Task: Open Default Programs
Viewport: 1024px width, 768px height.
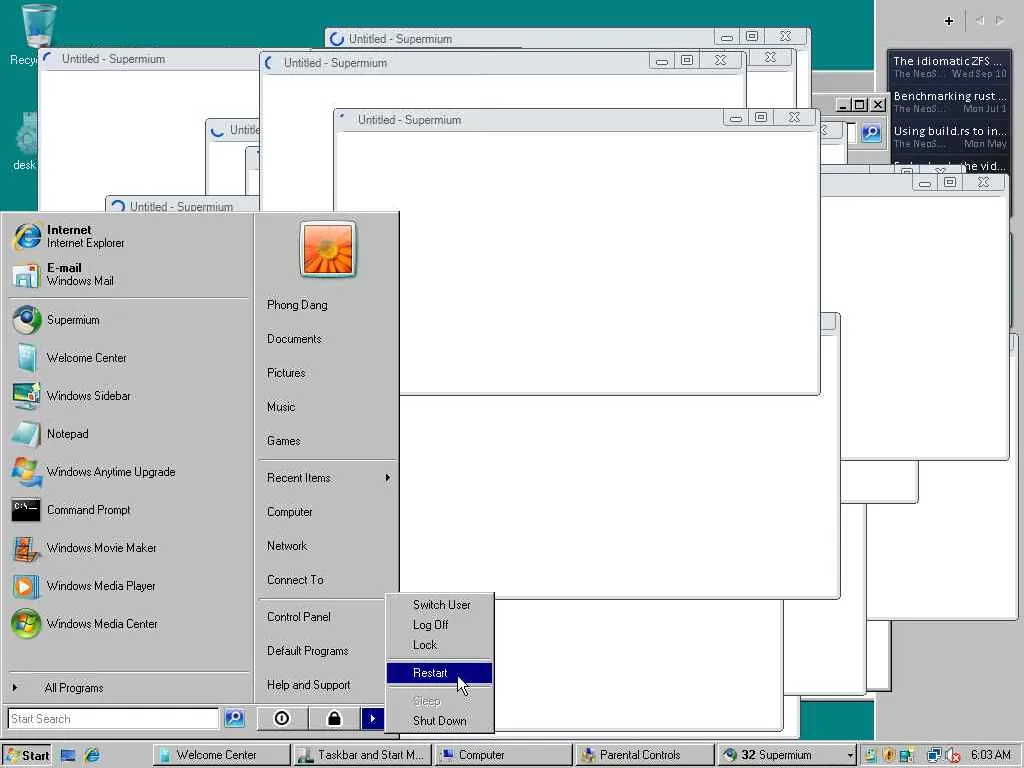Action: click(321, 651)
